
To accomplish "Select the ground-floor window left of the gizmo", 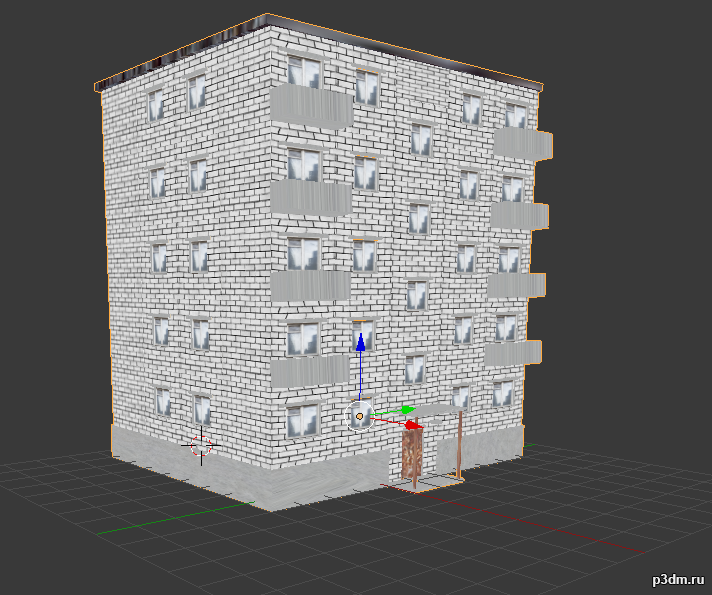I will [303, 422].
